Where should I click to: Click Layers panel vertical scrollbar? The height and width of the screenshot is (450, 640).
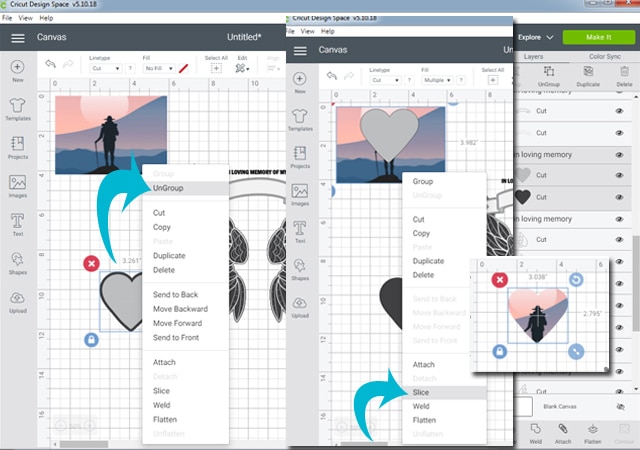(x=636, y=283)
